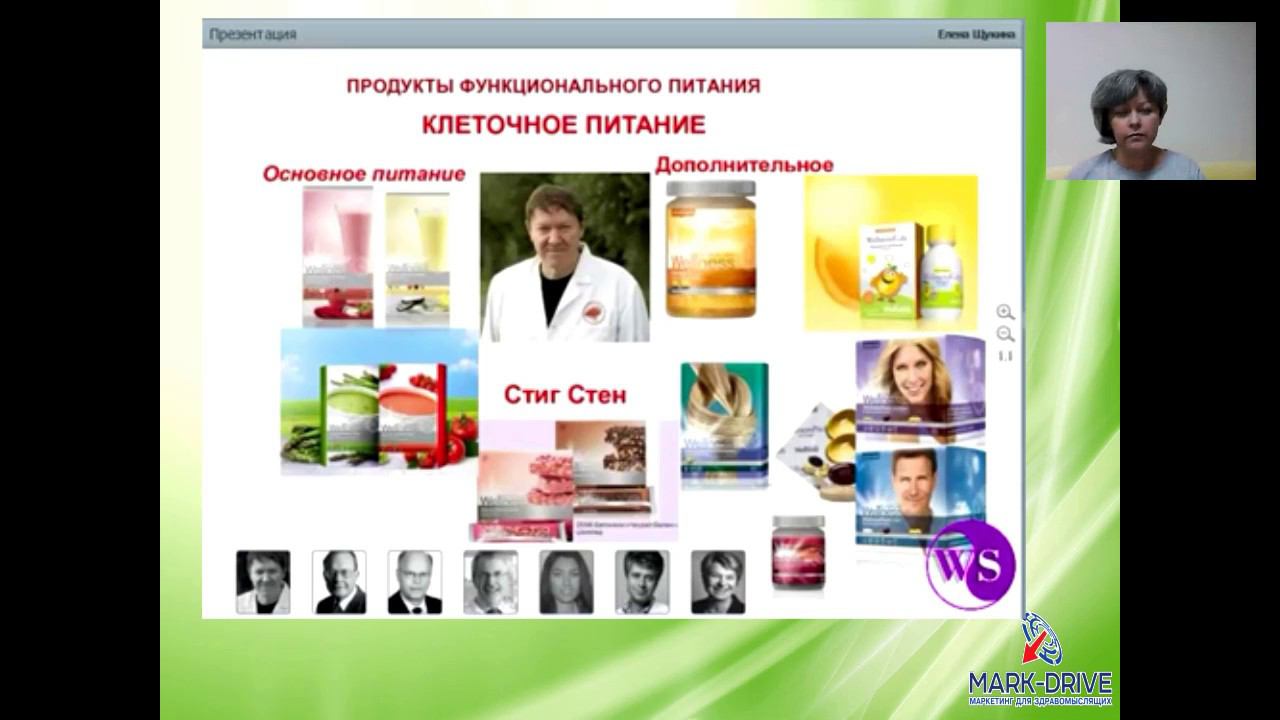Select the presenter webcam video
Image resolution: width=1280 pixels, height=720 pixels.
pos(1150,101)
